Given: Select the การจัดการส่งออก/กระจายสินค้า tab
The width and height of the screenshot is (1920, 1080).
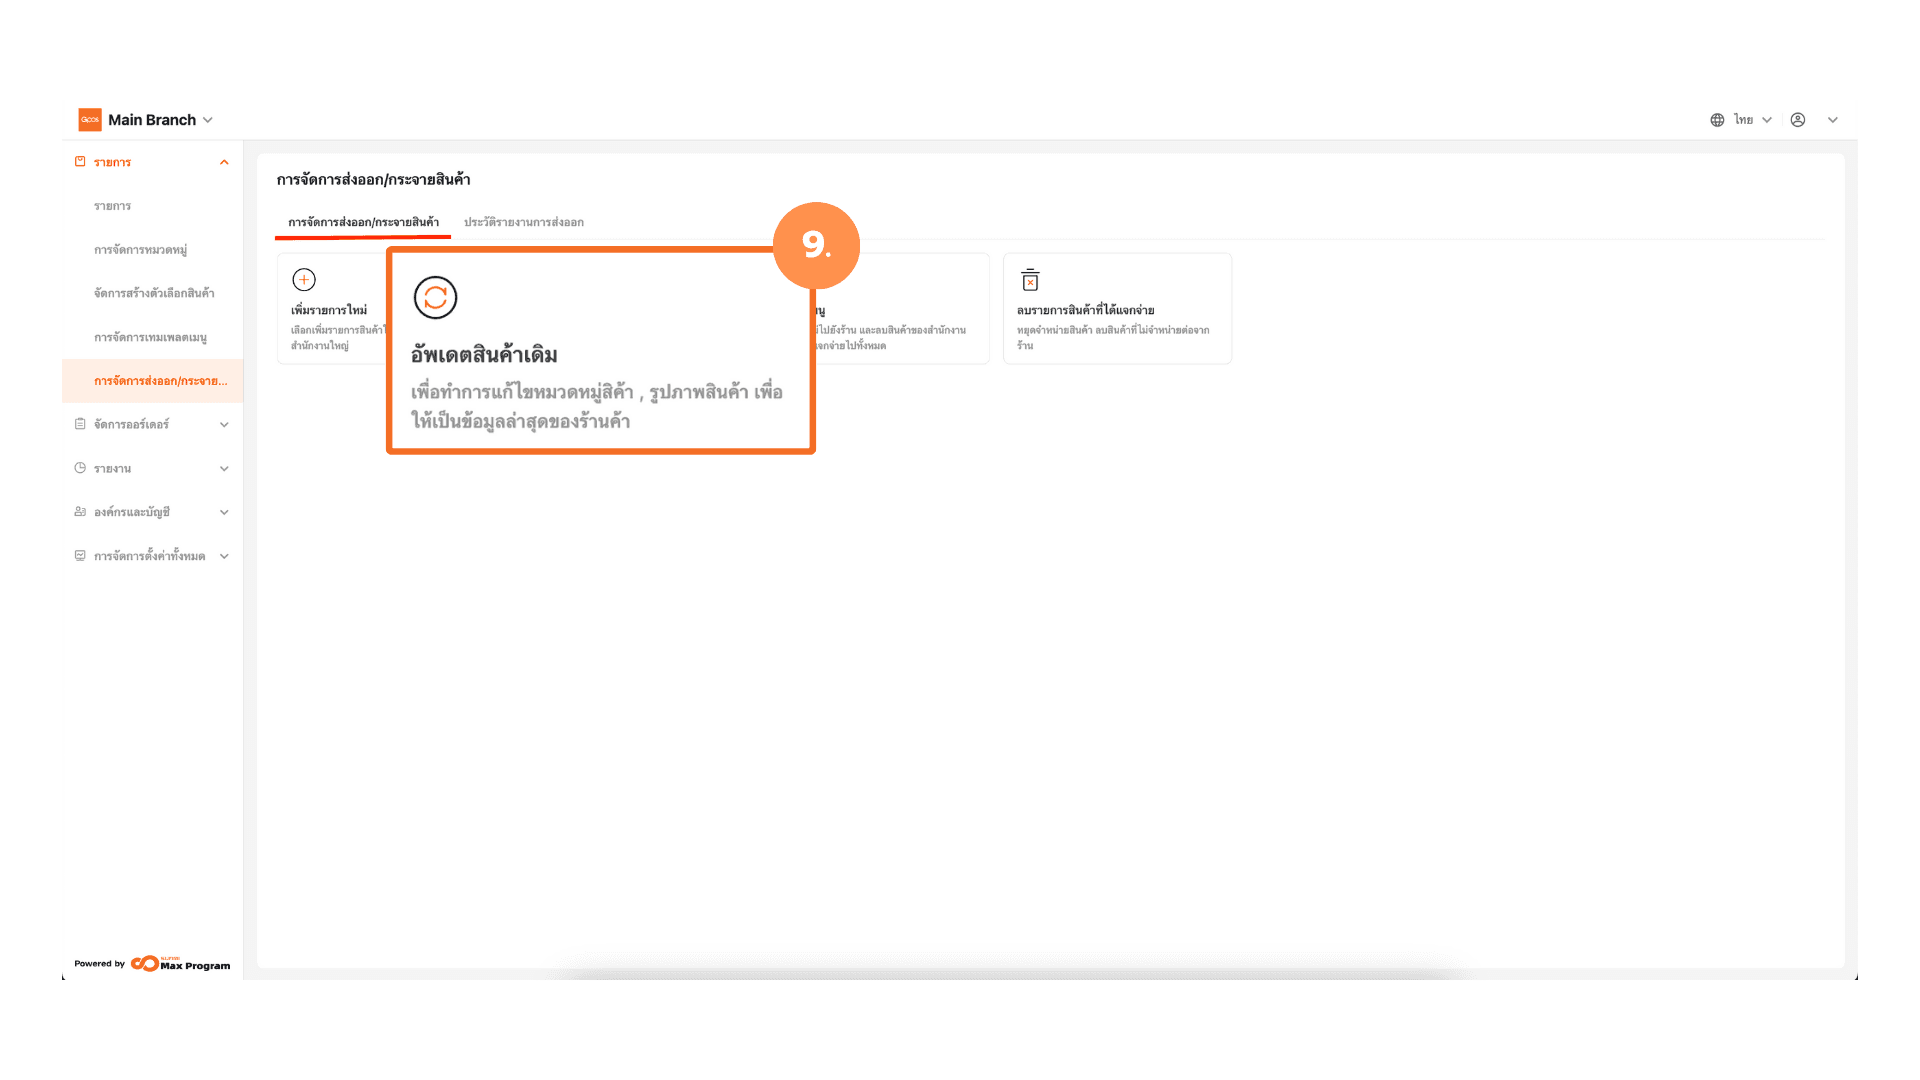Looking at the screenshot, I should (363, 222).
